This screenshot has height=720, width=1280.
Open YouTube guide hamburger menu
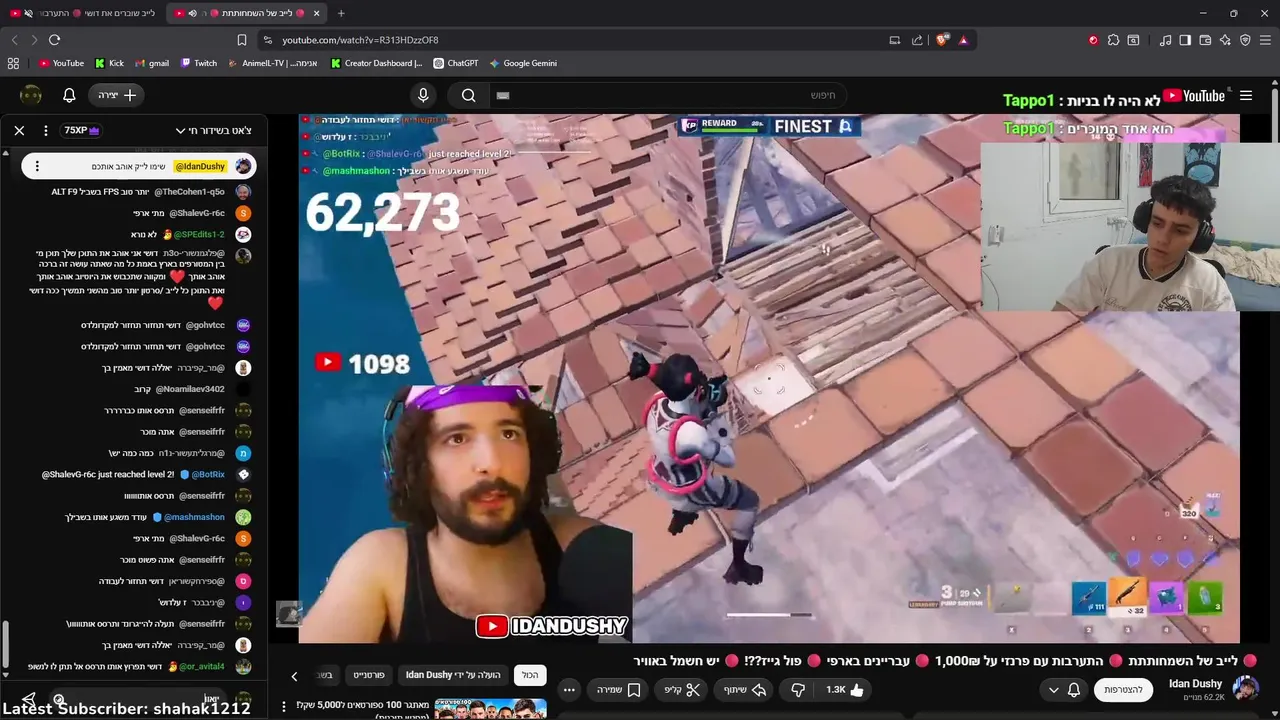1246,96
